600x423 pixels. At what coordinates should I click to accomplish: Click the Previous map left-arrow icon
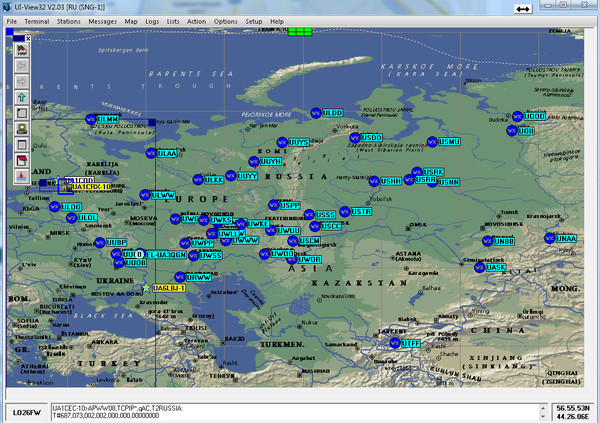pos(22,66)
